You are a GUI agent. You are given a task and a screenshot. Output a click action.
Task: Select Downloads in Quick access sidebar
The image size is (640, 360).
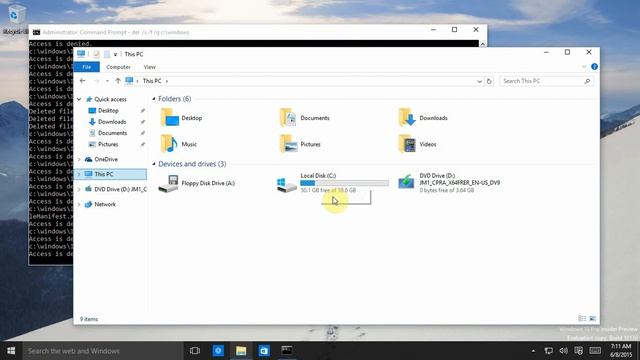tap(112, 122)
